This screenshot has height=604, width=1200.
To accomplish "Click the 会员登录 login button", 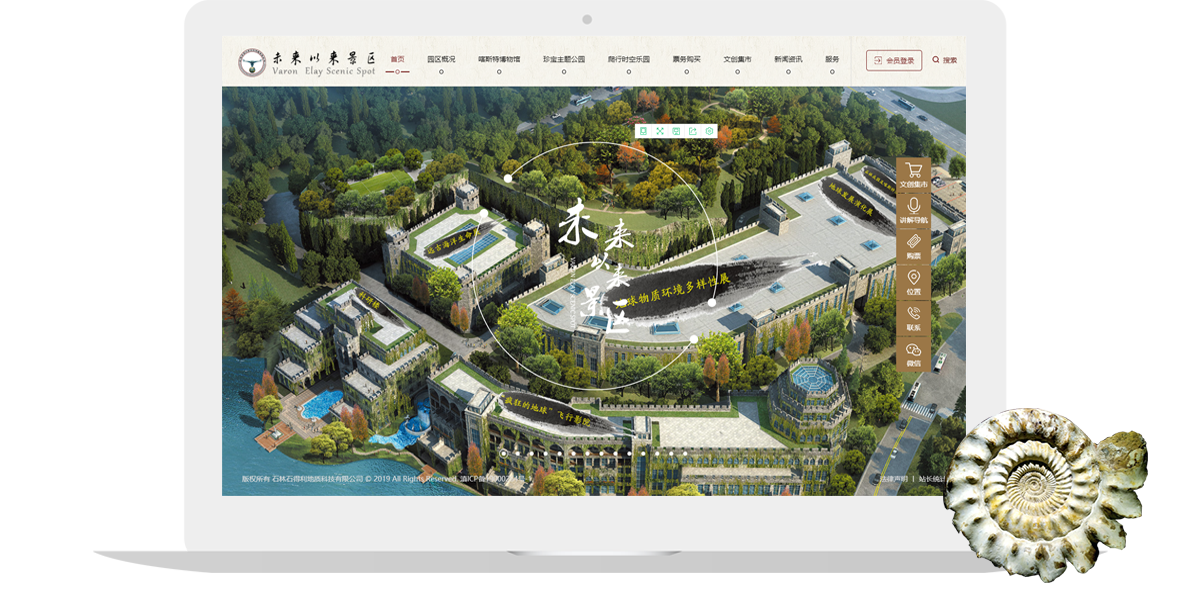I will (894, 60).
